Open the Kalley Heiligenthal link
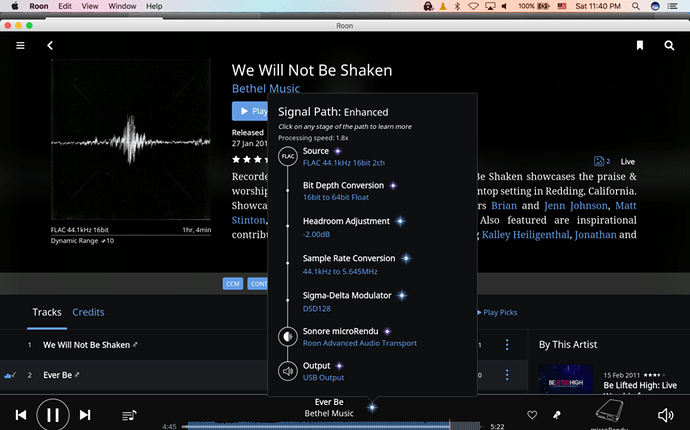The width and height of the screenshot is (690, 430). [x=525, y=235]
